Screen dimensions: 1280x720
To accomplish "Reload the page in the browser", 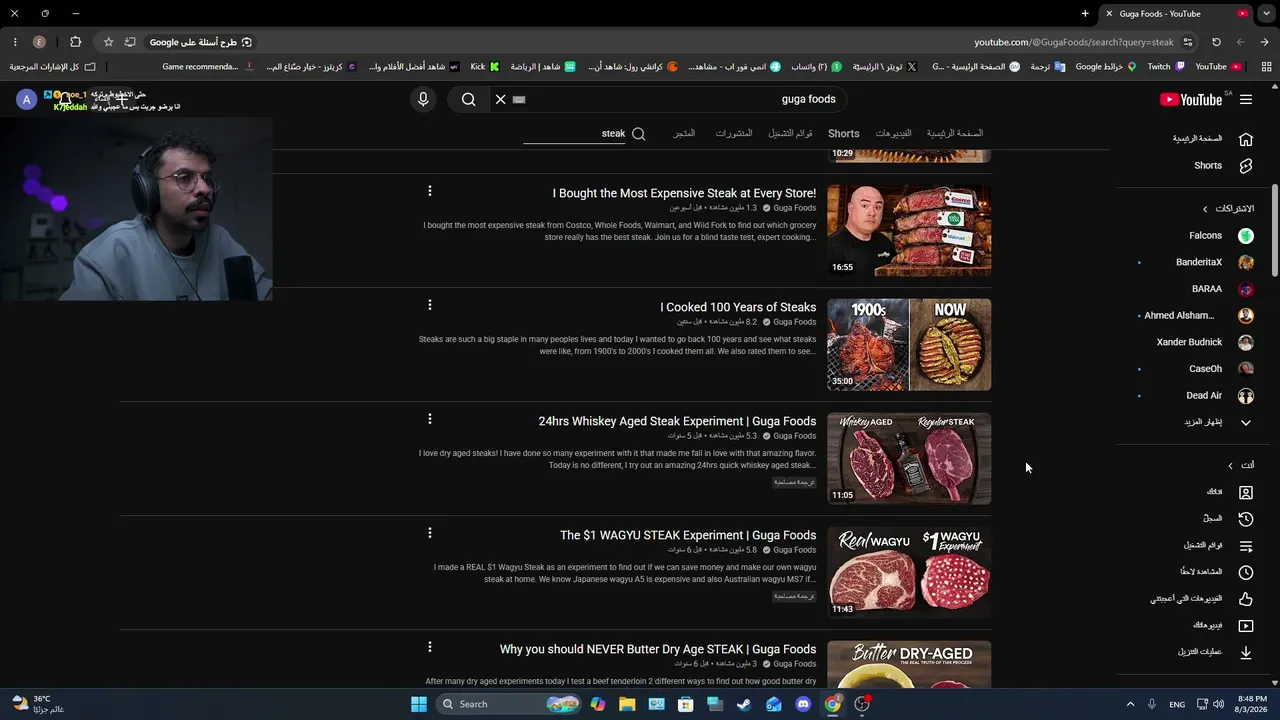I will click(x=1216, y=42).
